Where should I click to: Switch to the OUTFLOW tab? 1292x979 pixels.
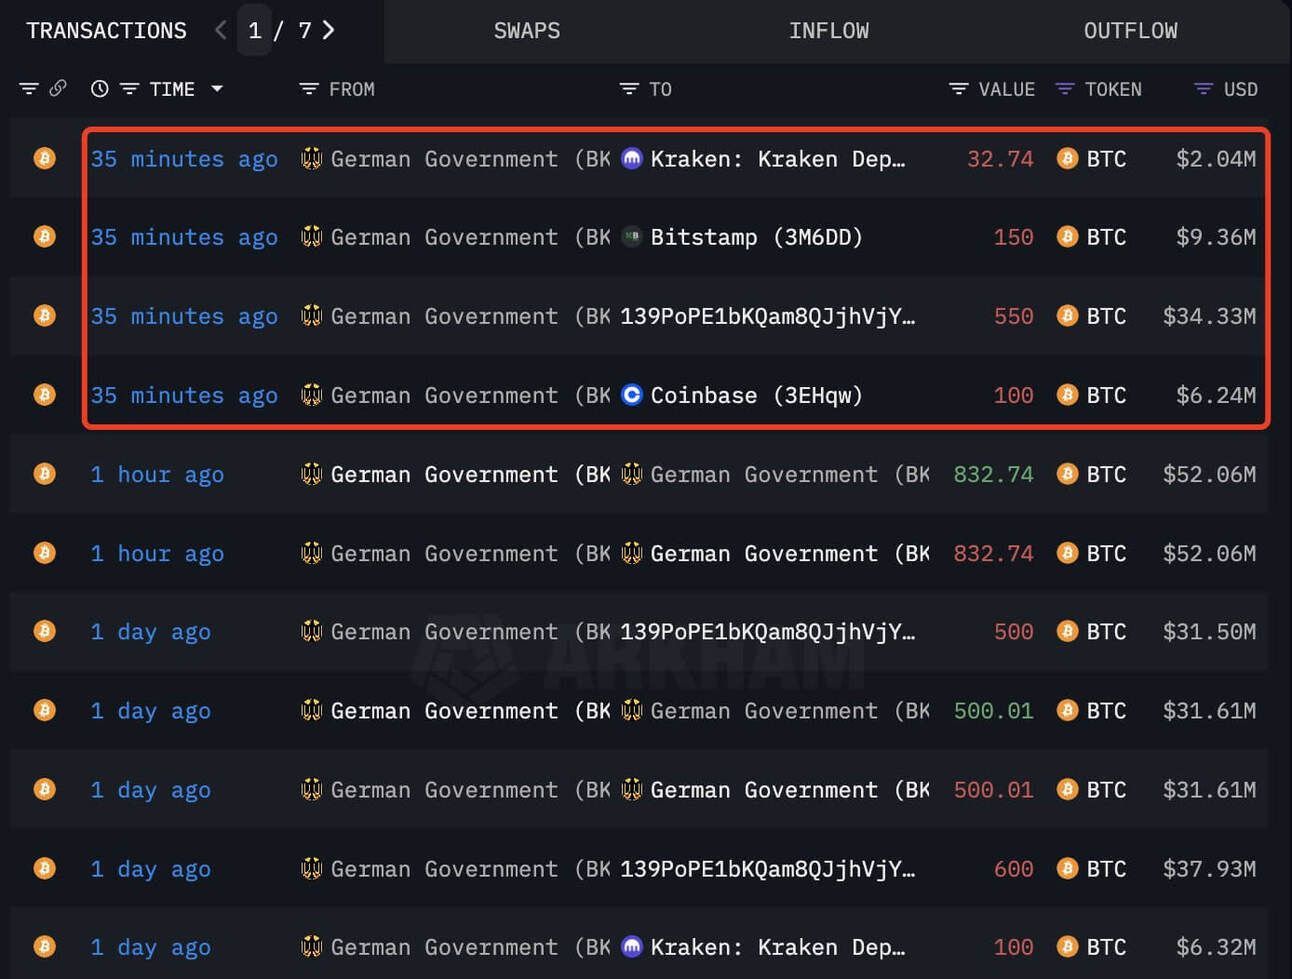(1131, 31)
